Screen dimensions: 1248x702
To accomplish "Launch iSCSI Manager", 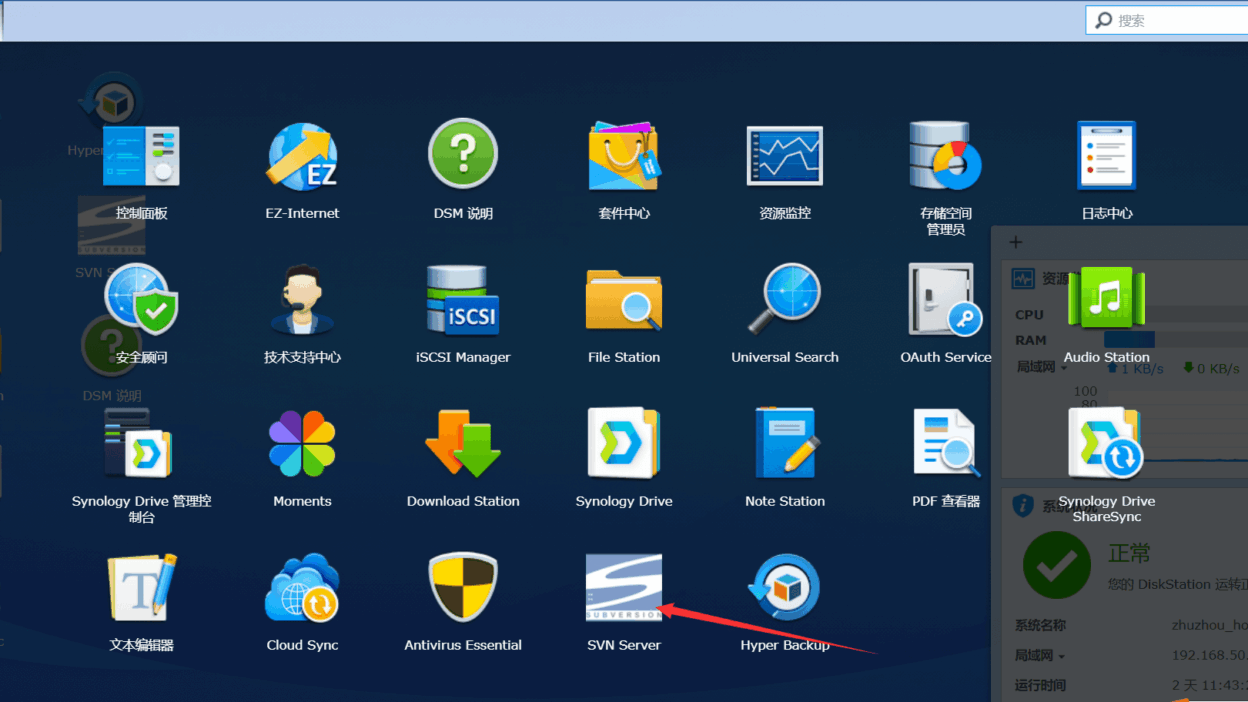I will click(x=463, y=301).
